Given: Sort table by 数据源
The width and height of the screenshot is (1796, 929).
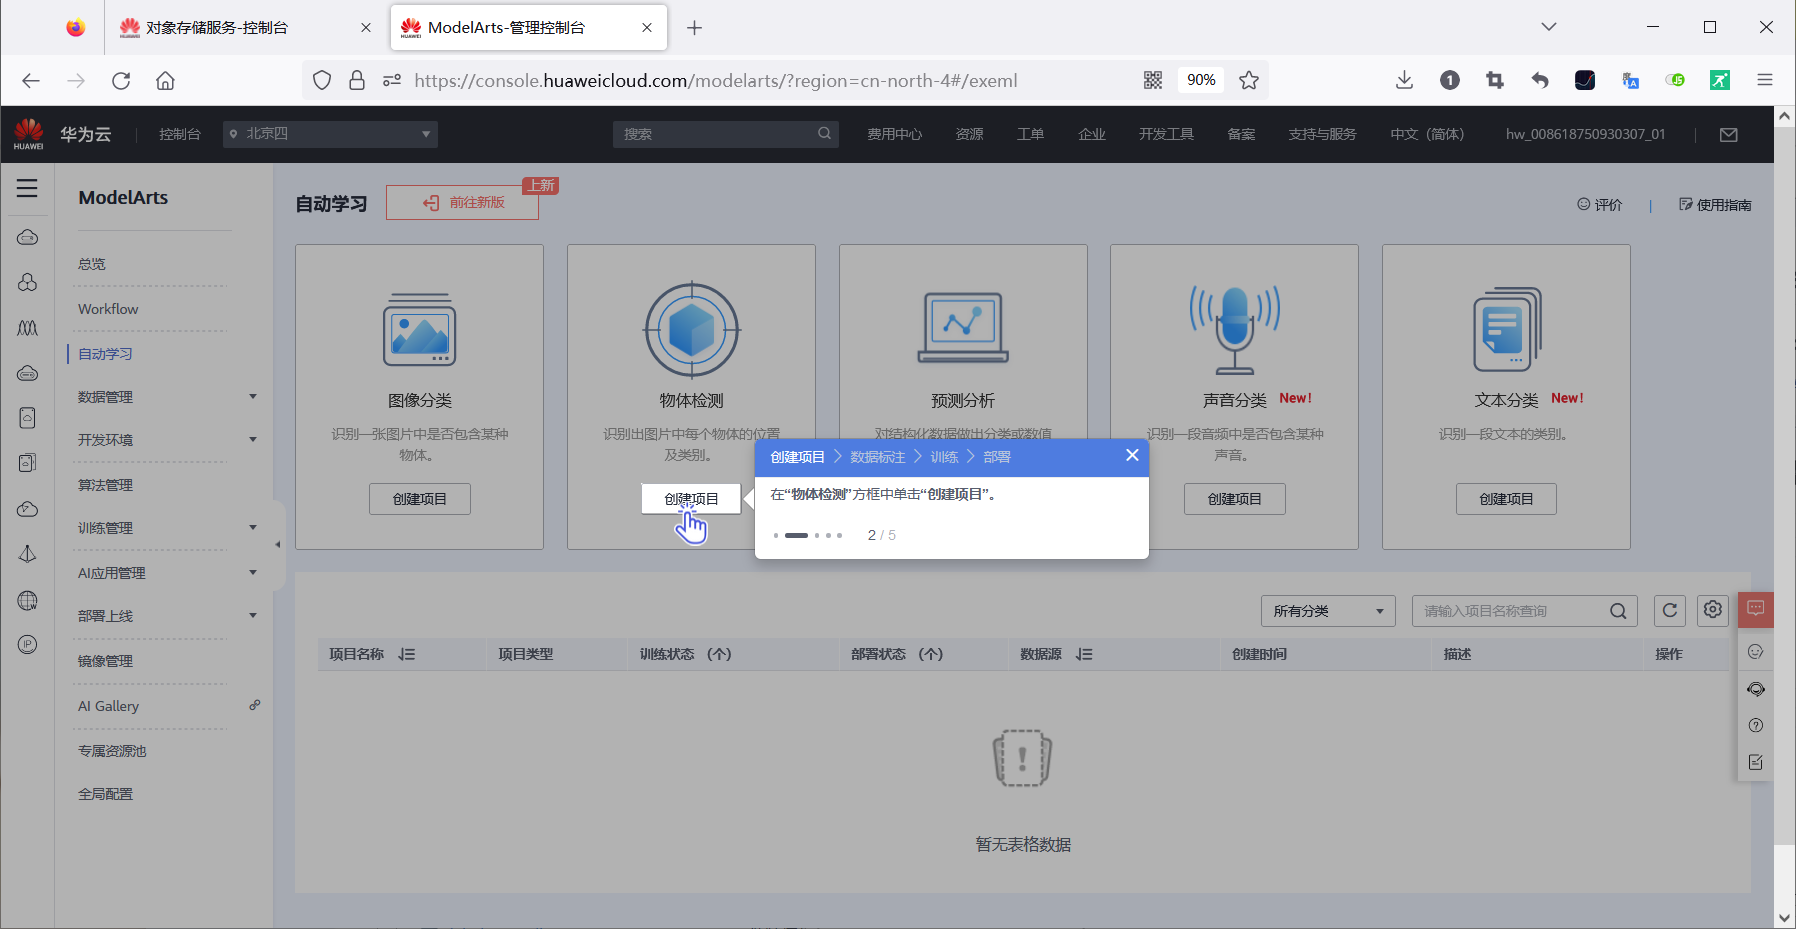Looking at the screenshot, I should [x=1084, y=654].
